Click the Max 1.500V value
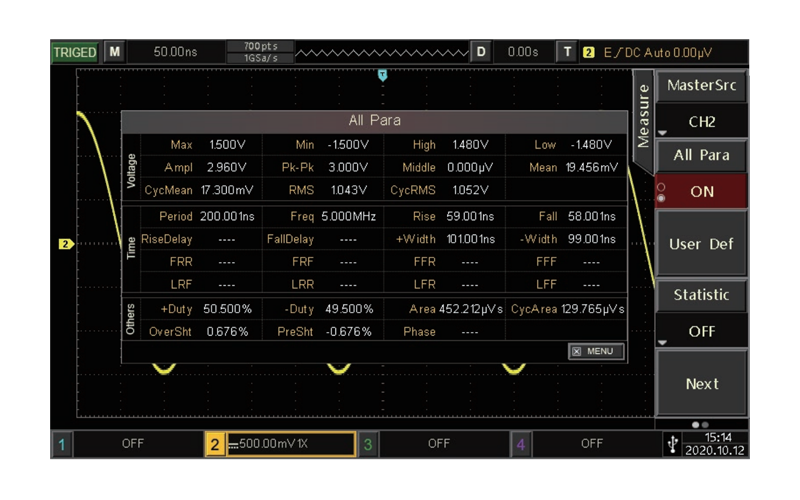The height and width of the screenshot is (500, 800). (227, 145)
